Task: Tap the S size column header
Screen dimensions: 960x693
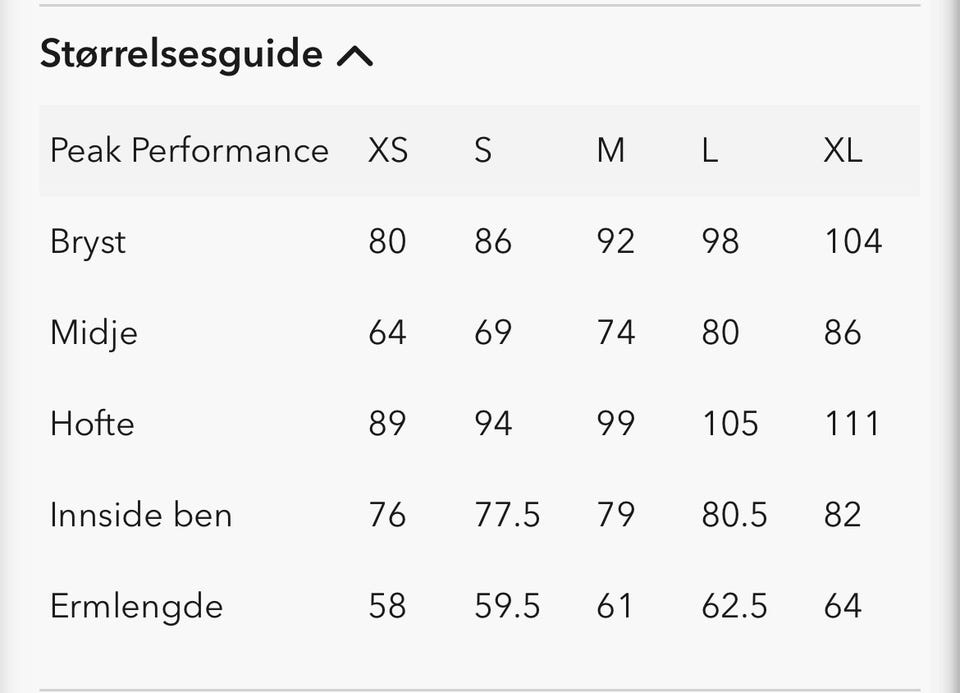Action: 483,150
